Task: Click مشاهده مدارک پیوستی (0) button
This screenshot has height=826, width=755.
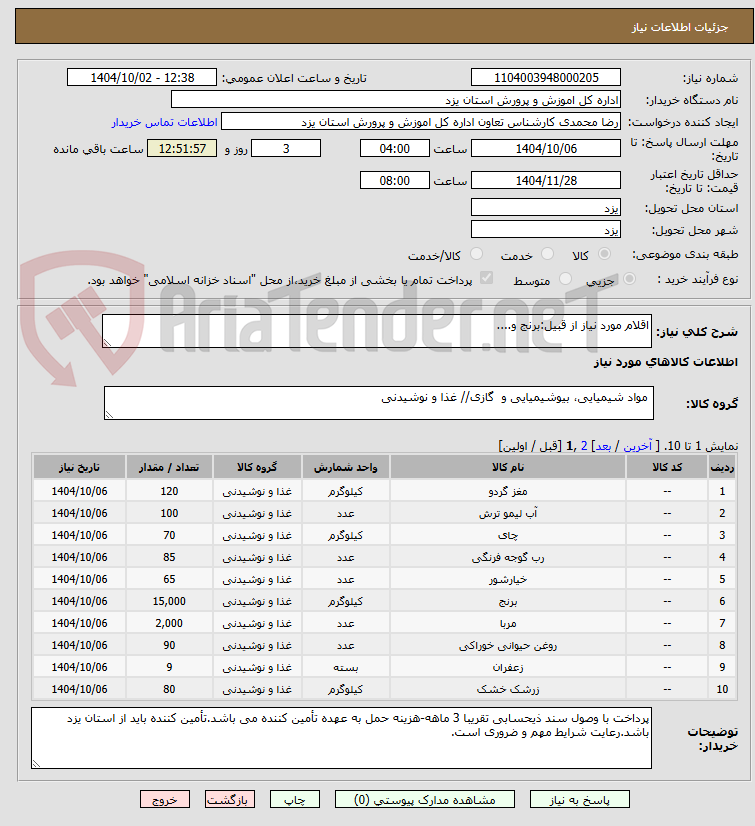Action: tap(425, 800)
